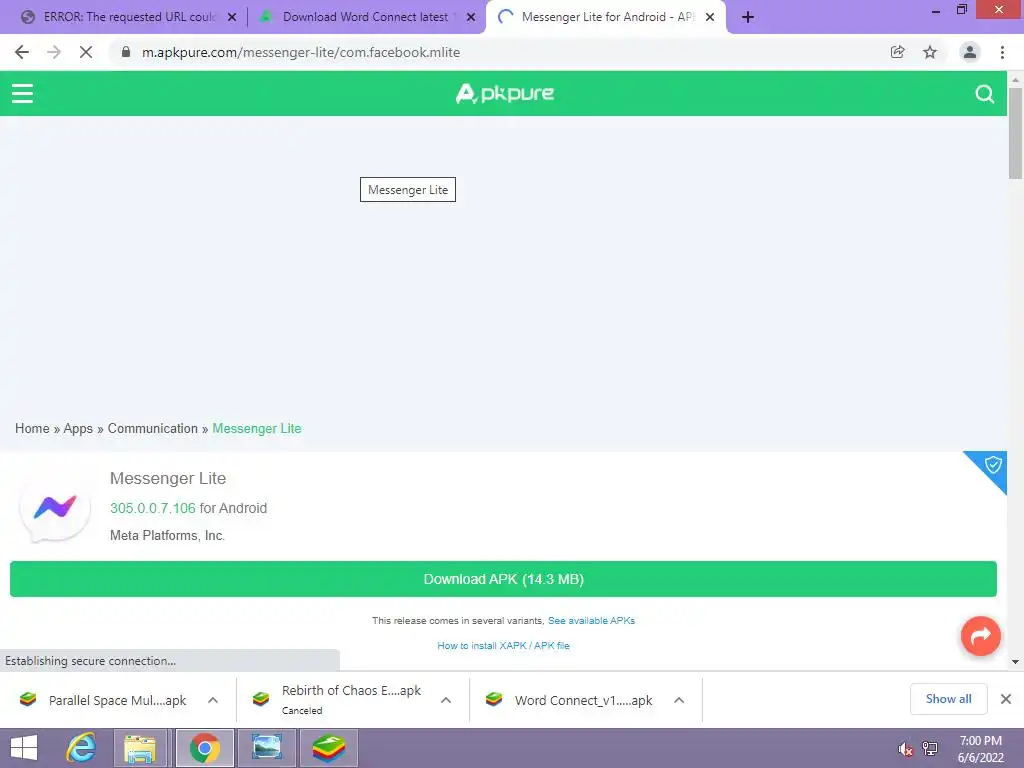1024x768 pixels.
Task: Click the page vertical scrollbar thumb
Action: (x=1015, y=133)
